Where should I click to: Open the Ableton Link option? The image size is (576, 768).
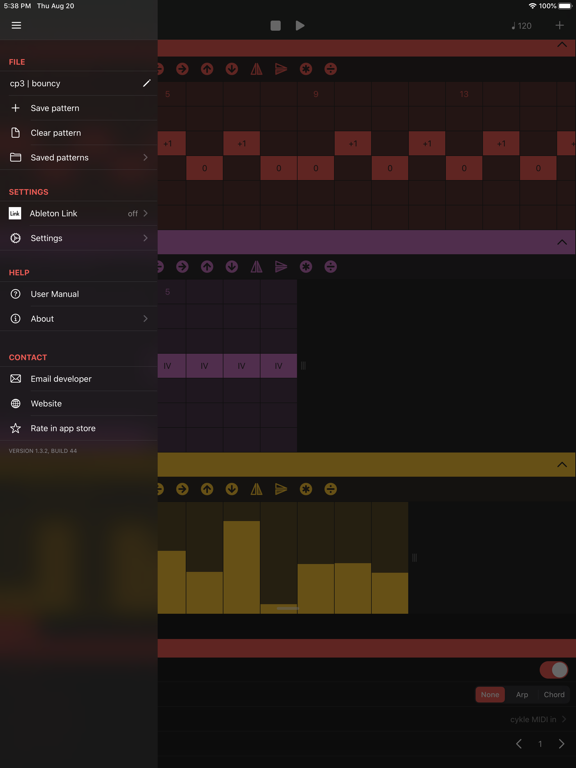pos(78,214)
